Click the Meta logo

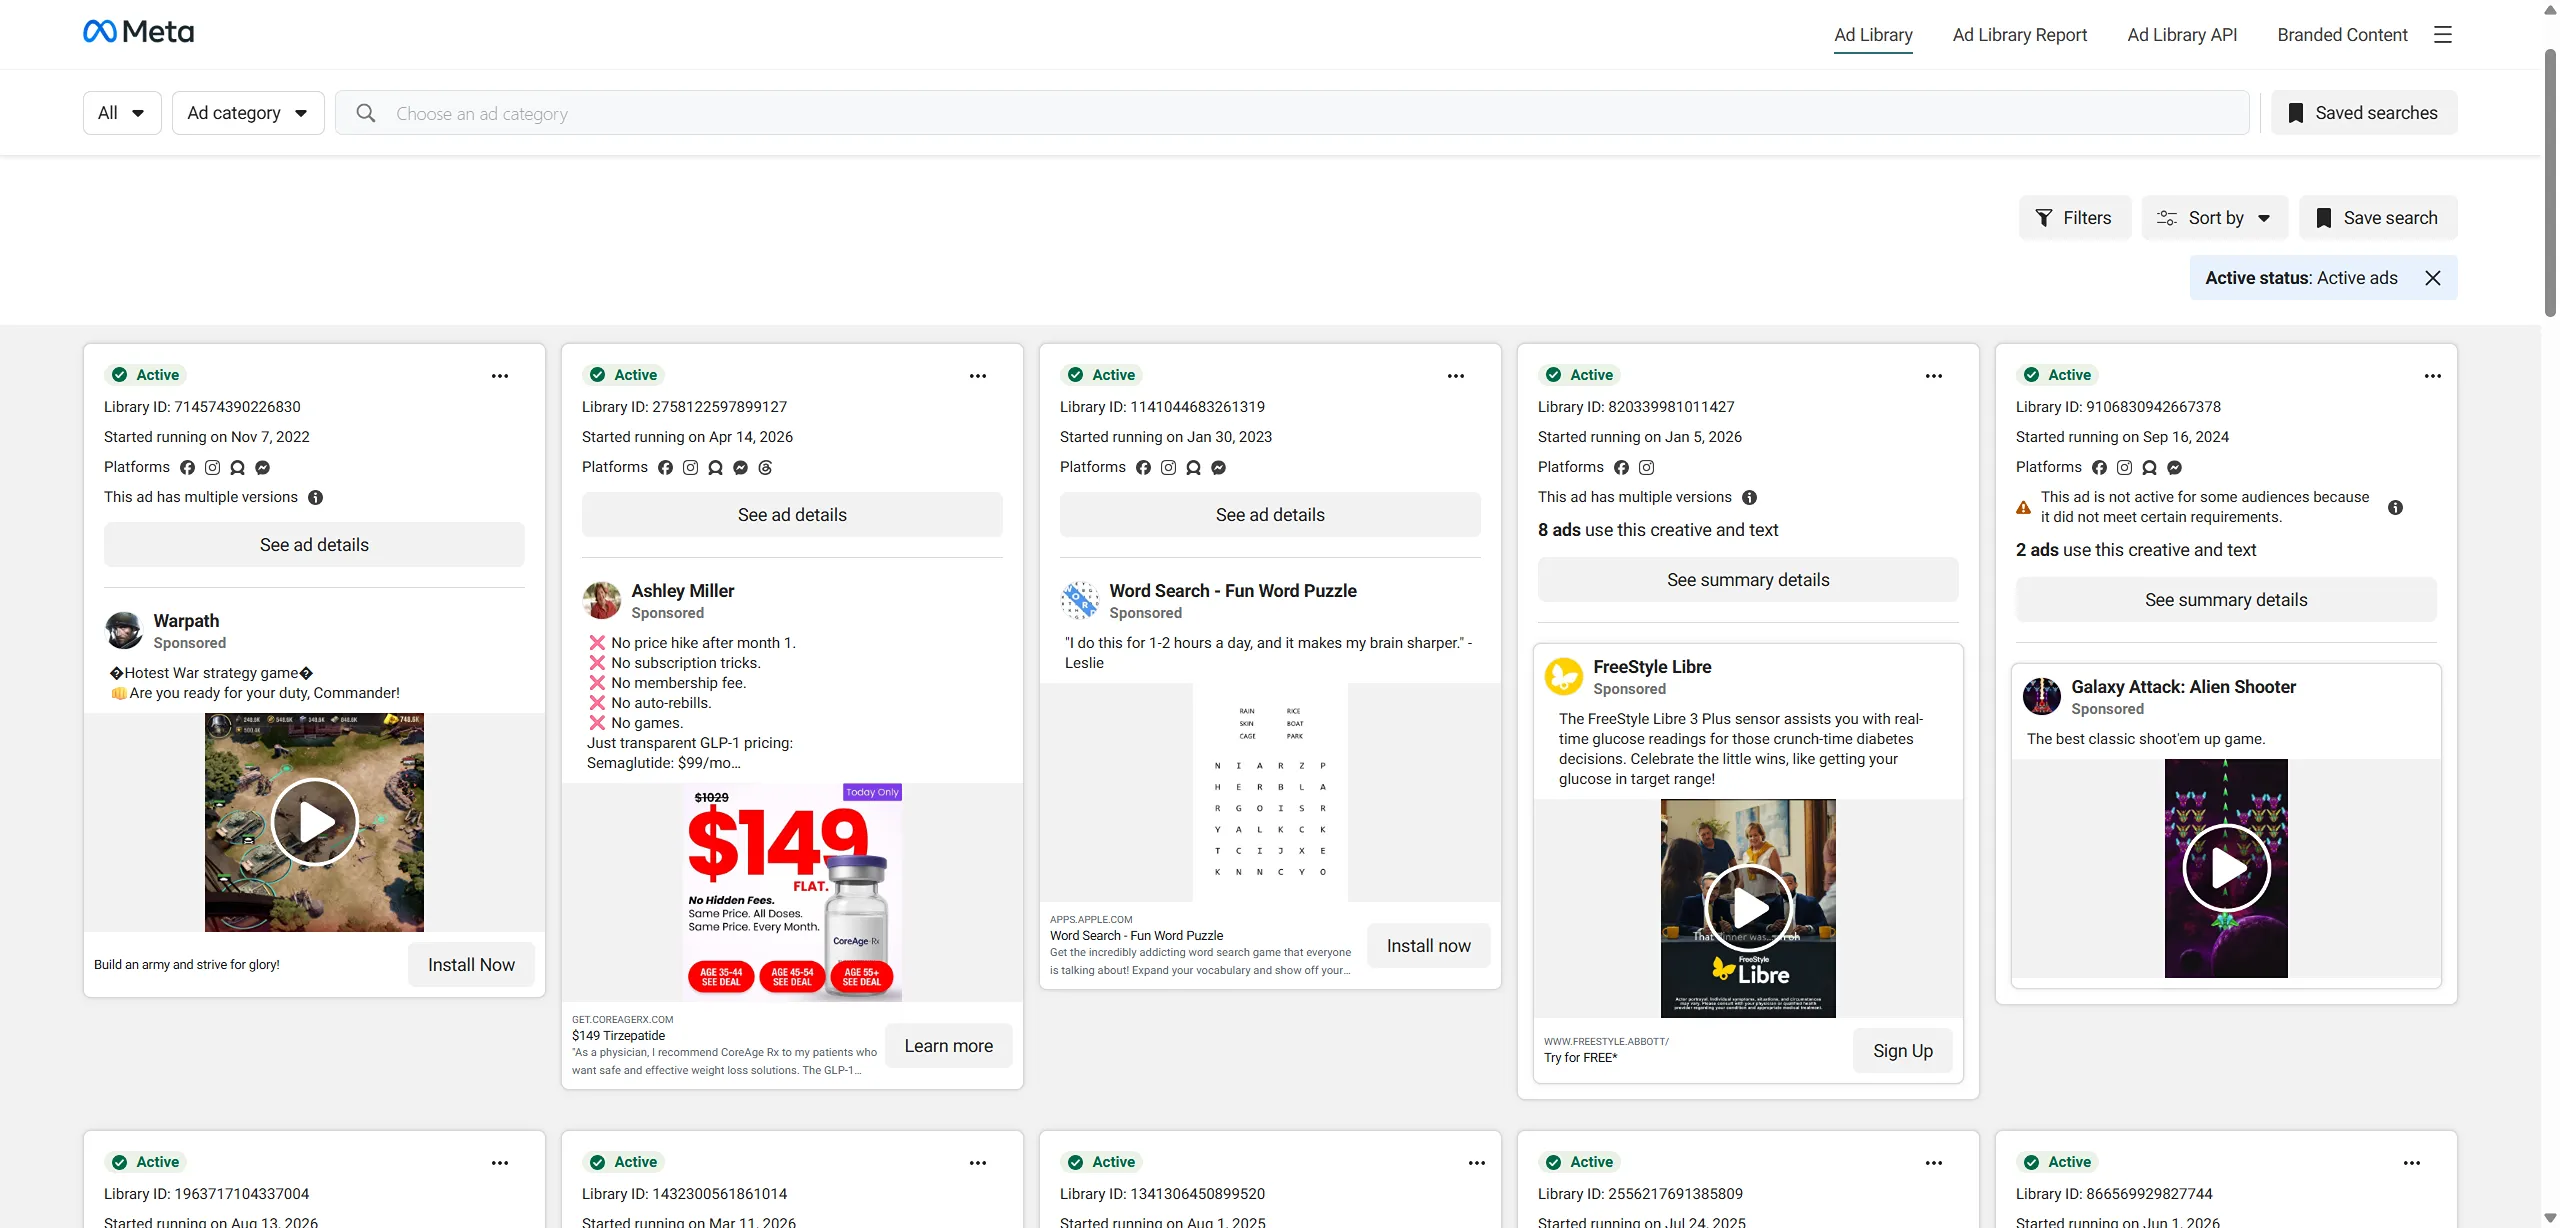point(138,32)
